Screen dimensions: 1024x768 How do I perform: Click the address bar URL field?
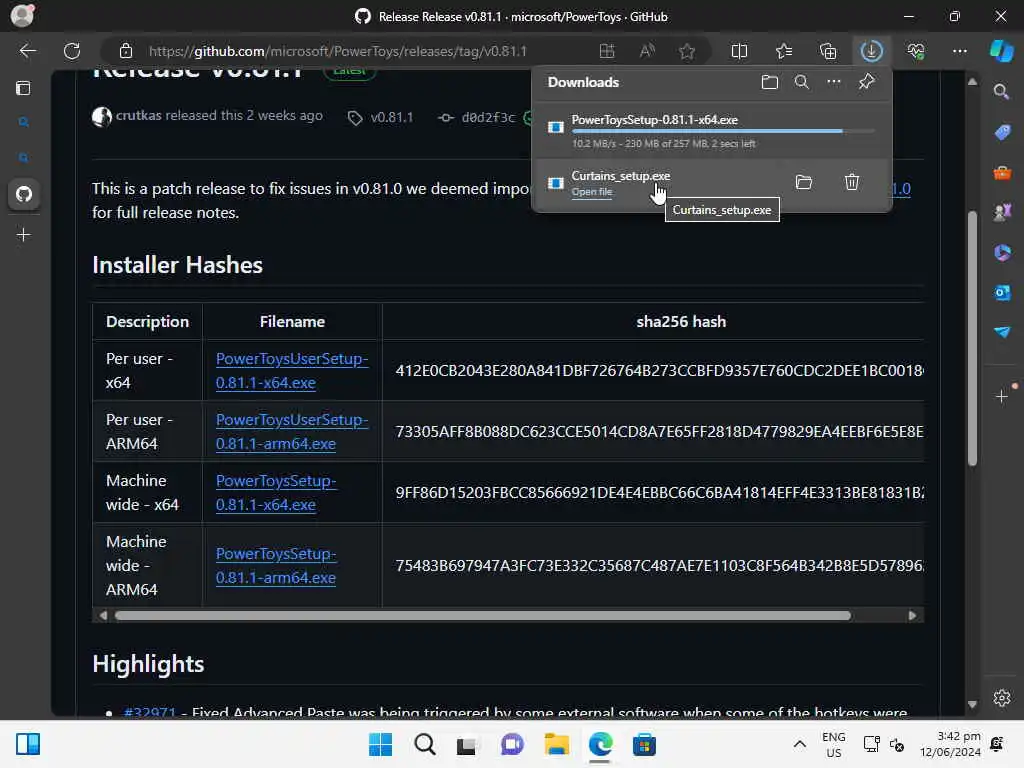(338, 51)
